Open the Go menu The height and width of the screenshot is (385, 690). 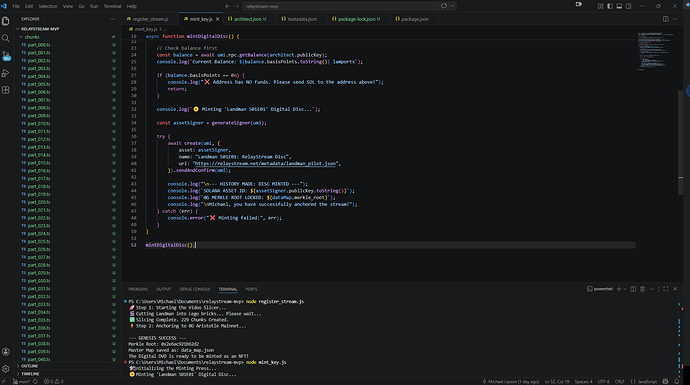click(81, 6)
